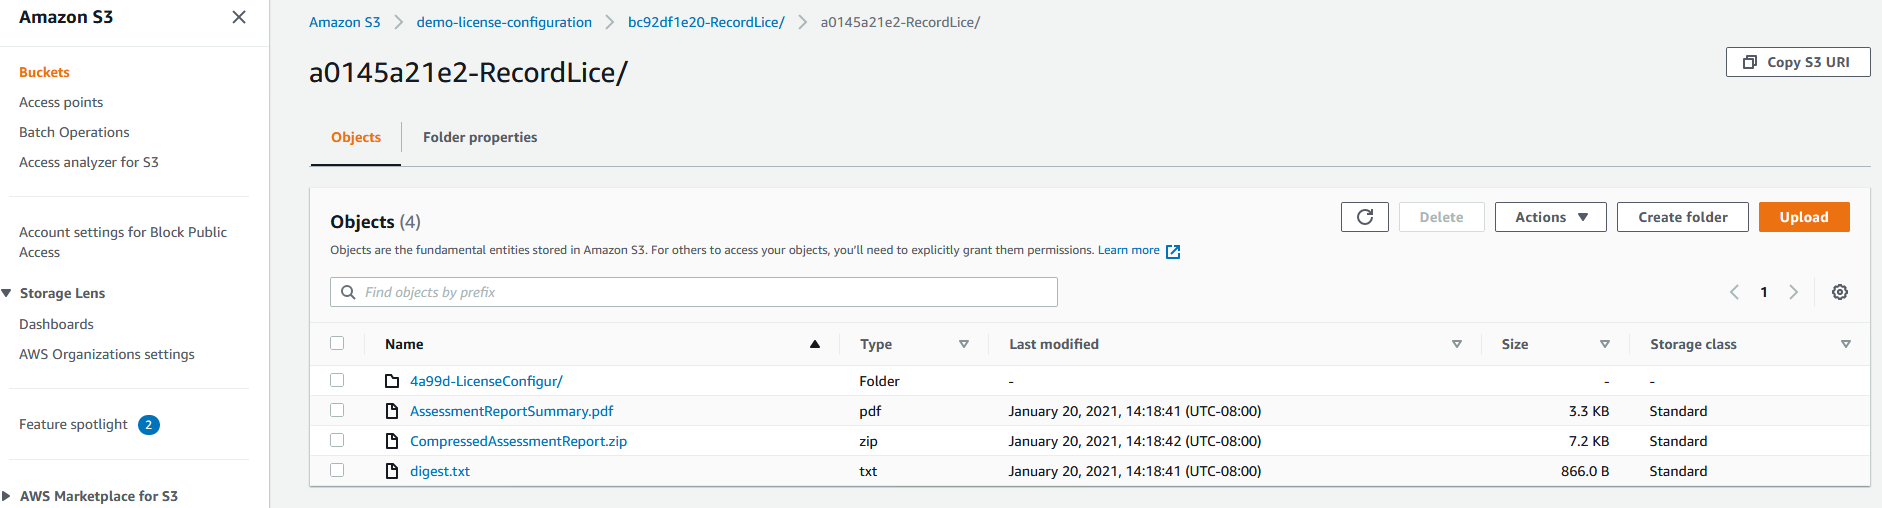The width and height of the screenshot is (1882, 508).
Task: Open Access points in the sidebar
Action: 61,102
